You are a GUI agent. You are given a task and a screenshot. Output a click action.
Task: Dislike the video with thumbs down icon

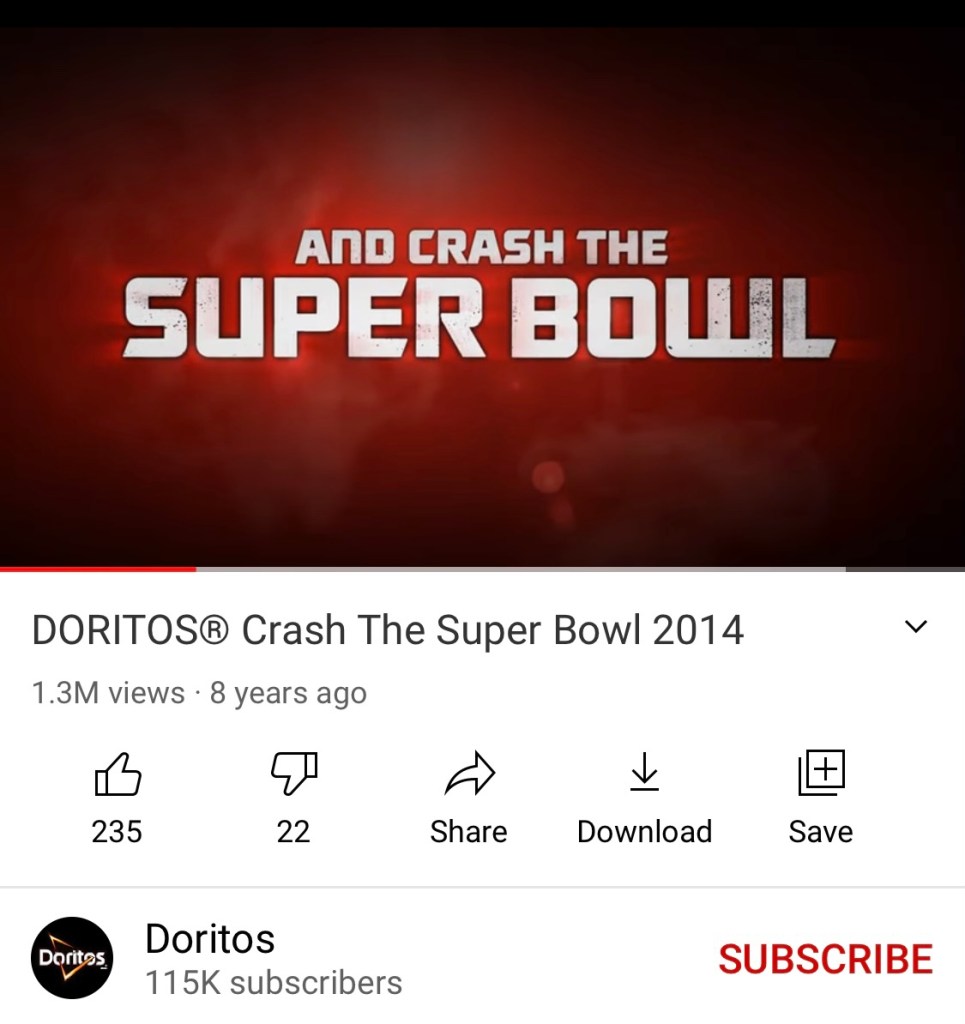coord(294,774)
